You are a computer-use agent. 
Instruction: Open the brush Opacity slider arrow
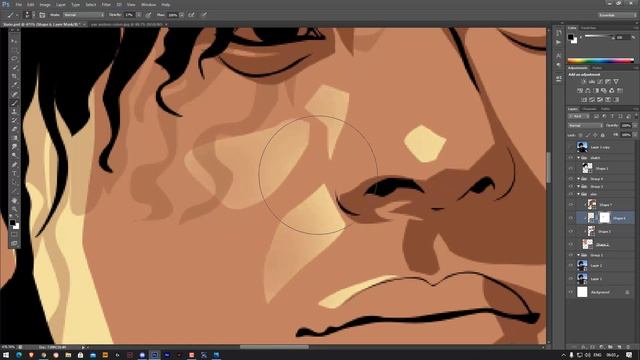click(x=139, y=15)
